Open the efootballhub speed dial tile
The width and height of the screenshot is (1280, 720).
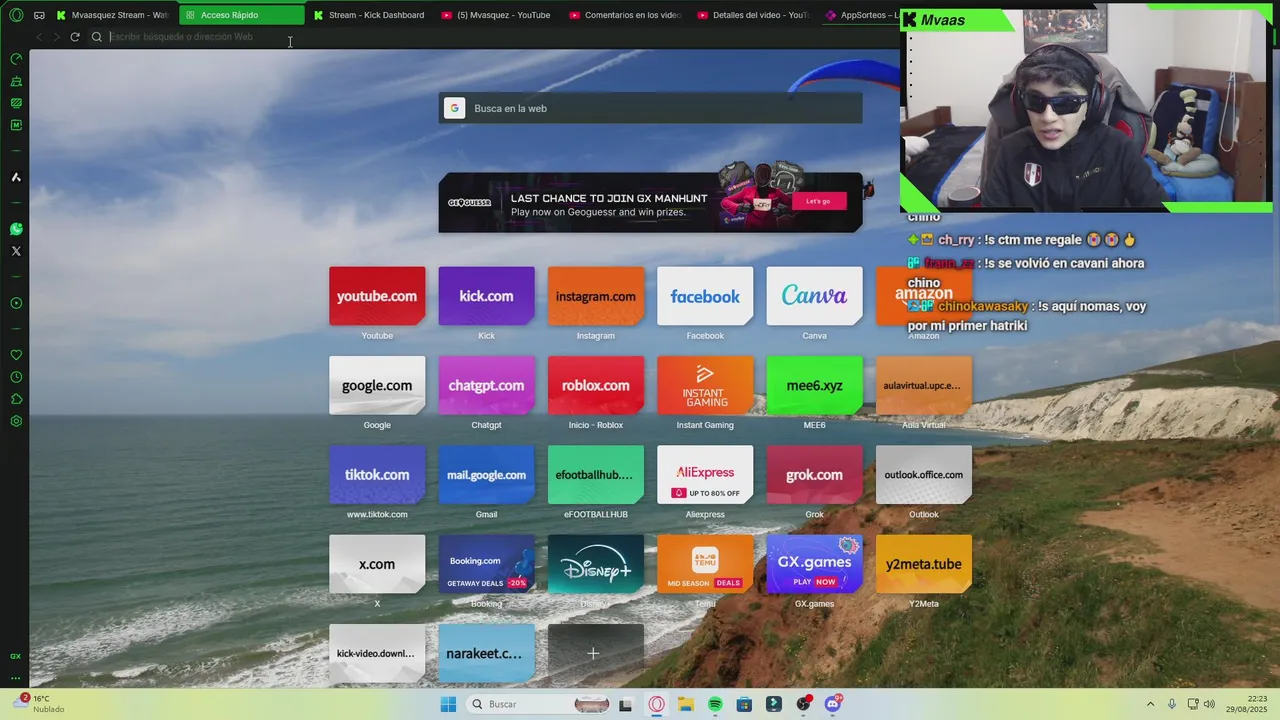596,475
